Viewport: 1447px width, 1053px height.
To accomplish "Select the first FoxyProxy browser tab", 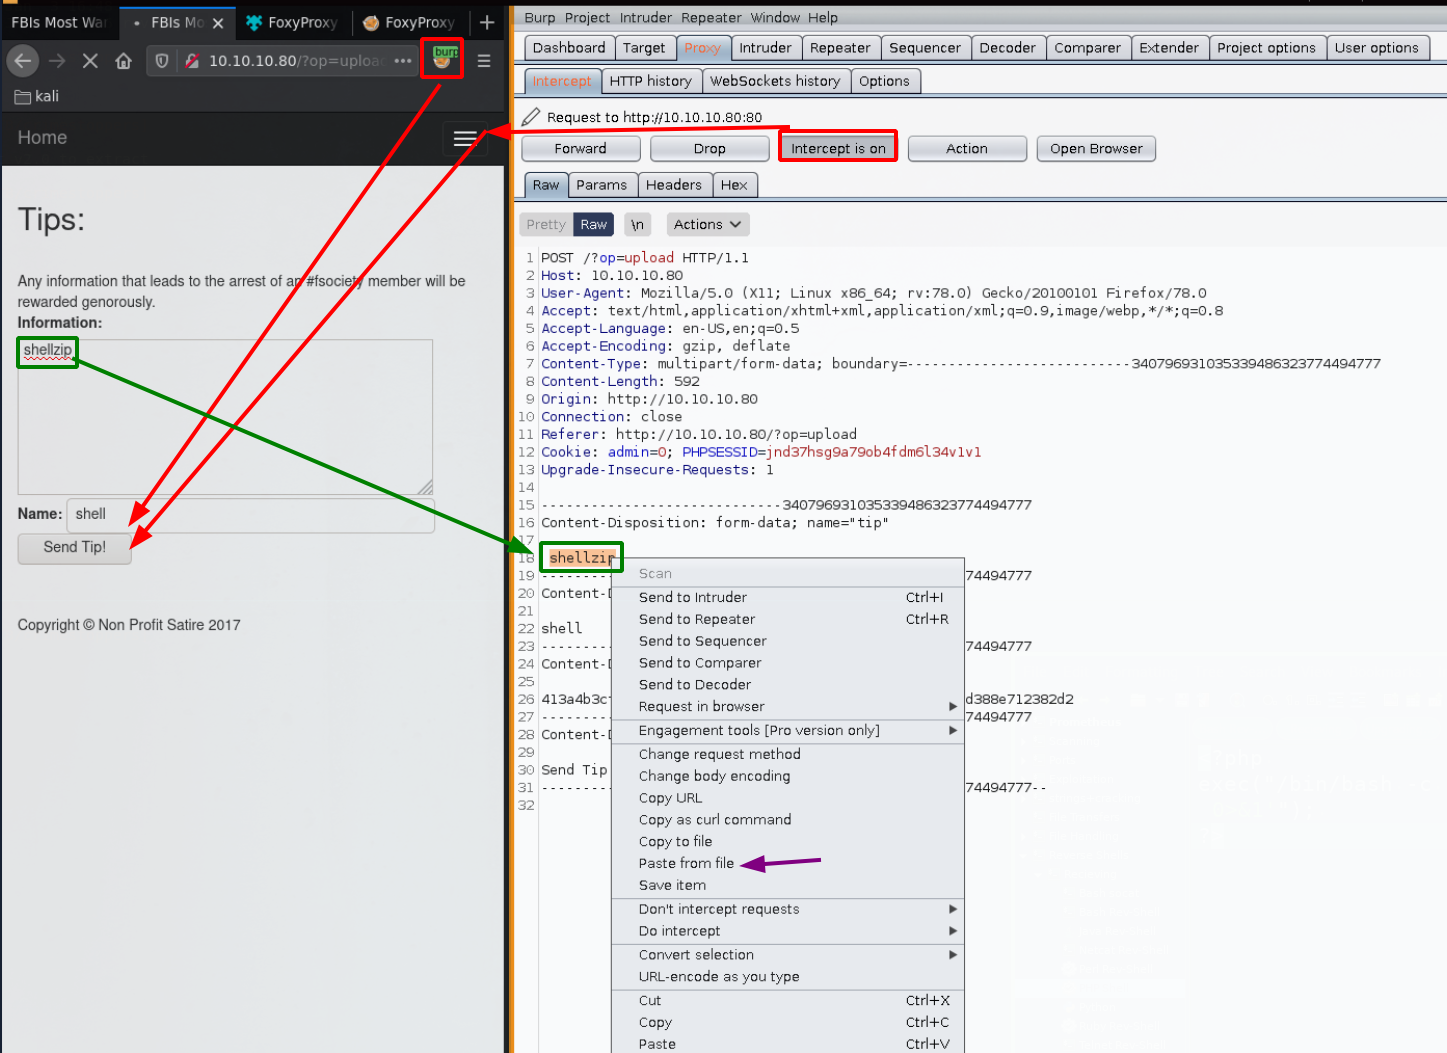I will coord(293,22).
